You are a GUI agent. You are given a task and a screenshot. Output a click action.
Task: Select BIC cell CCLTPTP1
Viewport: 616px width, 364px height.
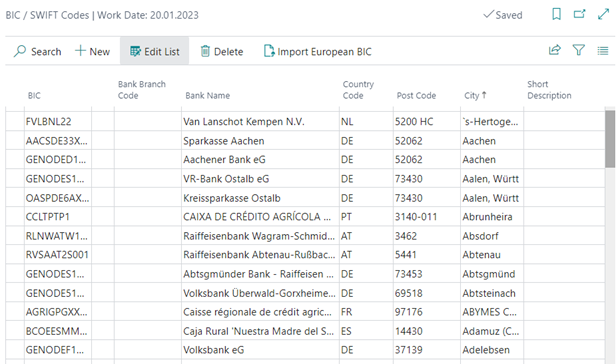coord(58,217)
